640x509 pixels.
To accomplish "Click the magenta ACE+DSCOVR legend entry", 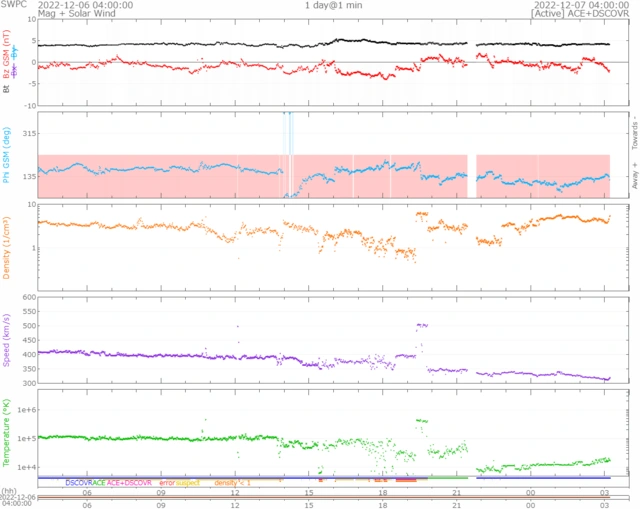I will tap(129, 483).
